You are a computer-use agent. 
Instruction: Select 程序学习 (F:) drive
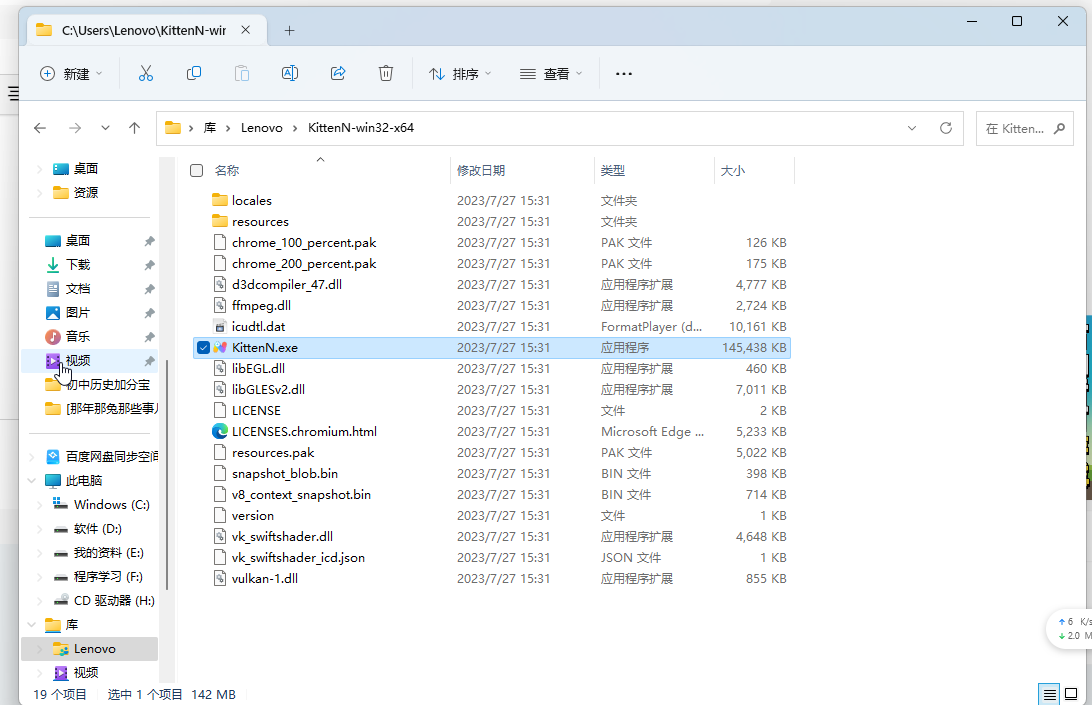tap(108, 577)
